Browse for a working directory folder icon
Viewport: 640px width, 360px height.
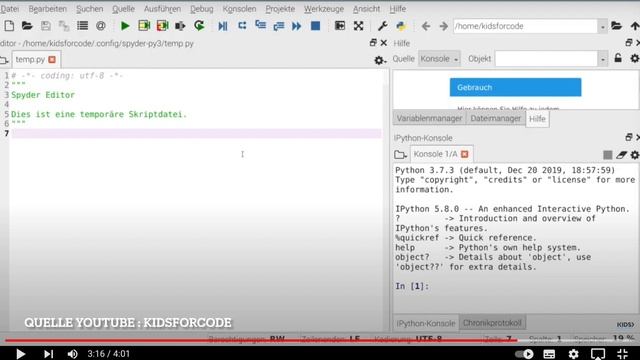(616, 26)
